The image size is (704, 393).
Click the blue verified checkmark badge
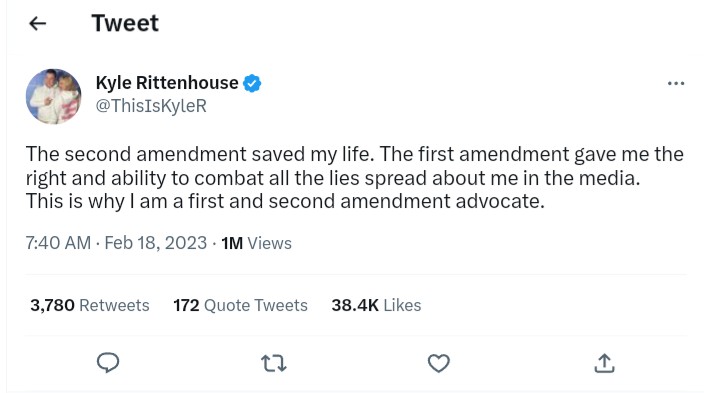[252, 84]
